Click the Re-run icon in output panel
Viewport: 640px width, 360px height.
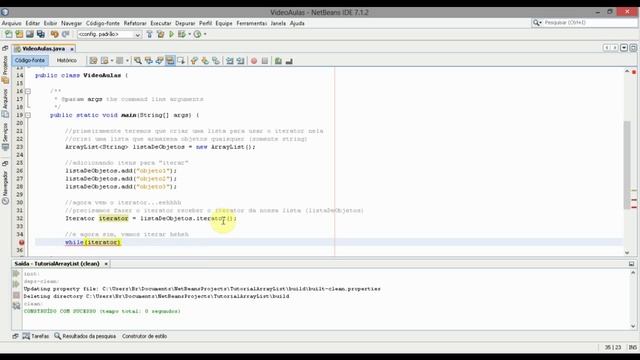click(x=16, y=274)
